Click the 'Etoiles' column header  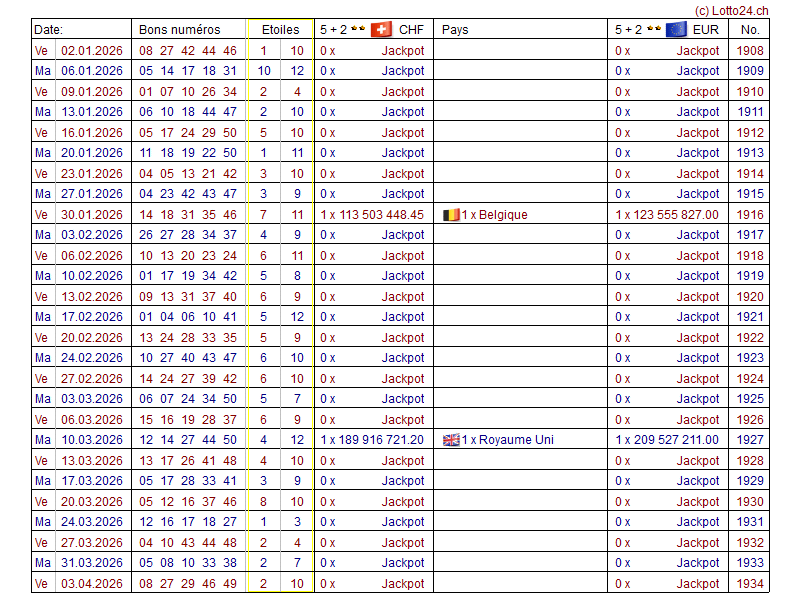click(x=280, y=30)
